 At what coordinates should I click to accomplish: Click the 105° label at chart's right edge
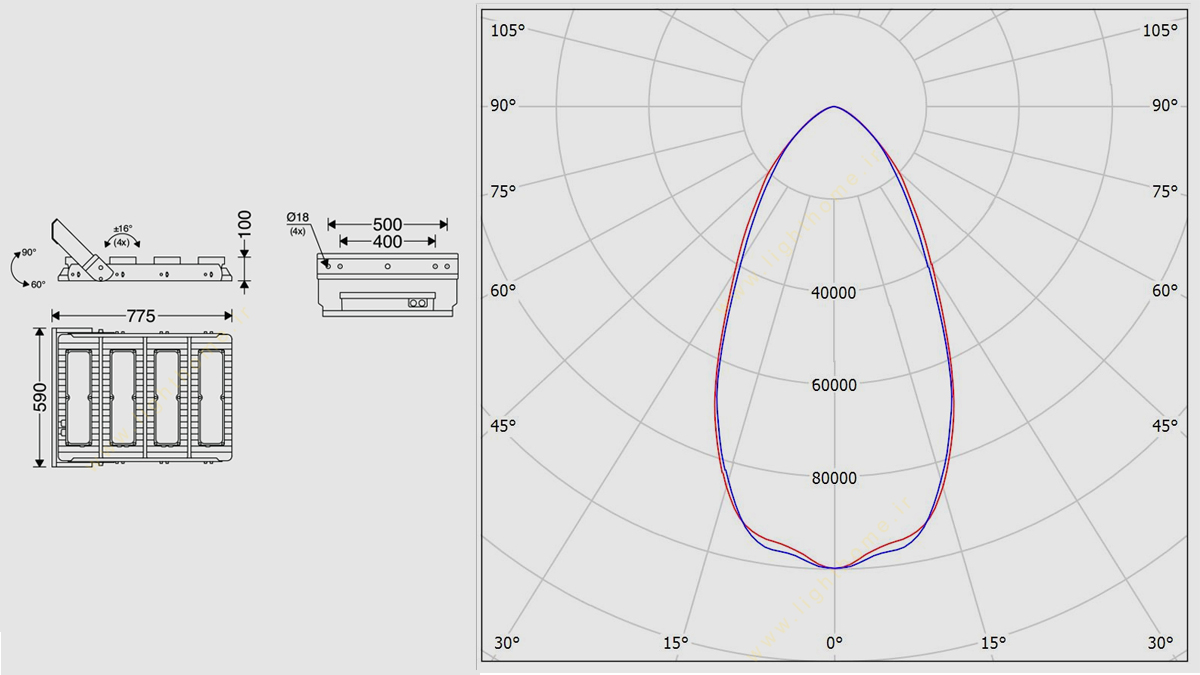point(1160,31)
